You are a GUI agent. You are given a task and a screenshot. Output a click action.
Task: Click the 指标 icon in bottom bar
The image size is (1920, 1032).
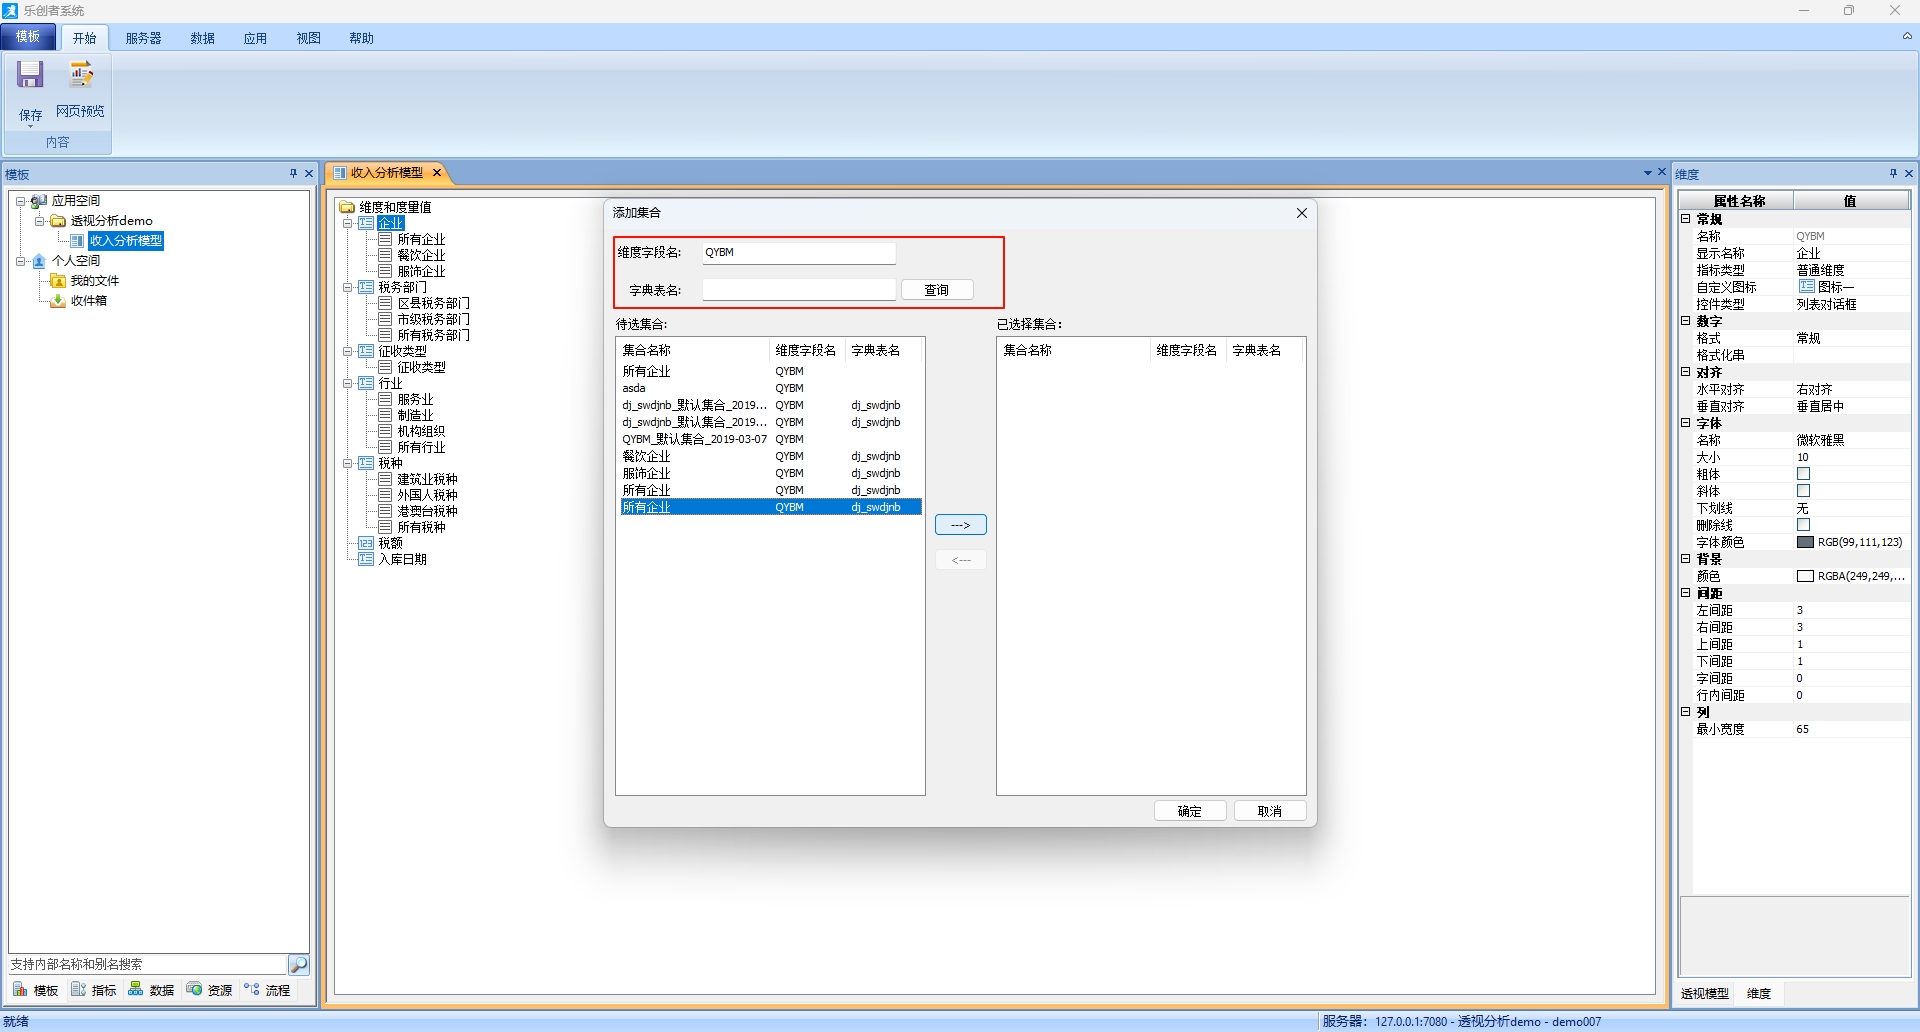click(79, 990)
